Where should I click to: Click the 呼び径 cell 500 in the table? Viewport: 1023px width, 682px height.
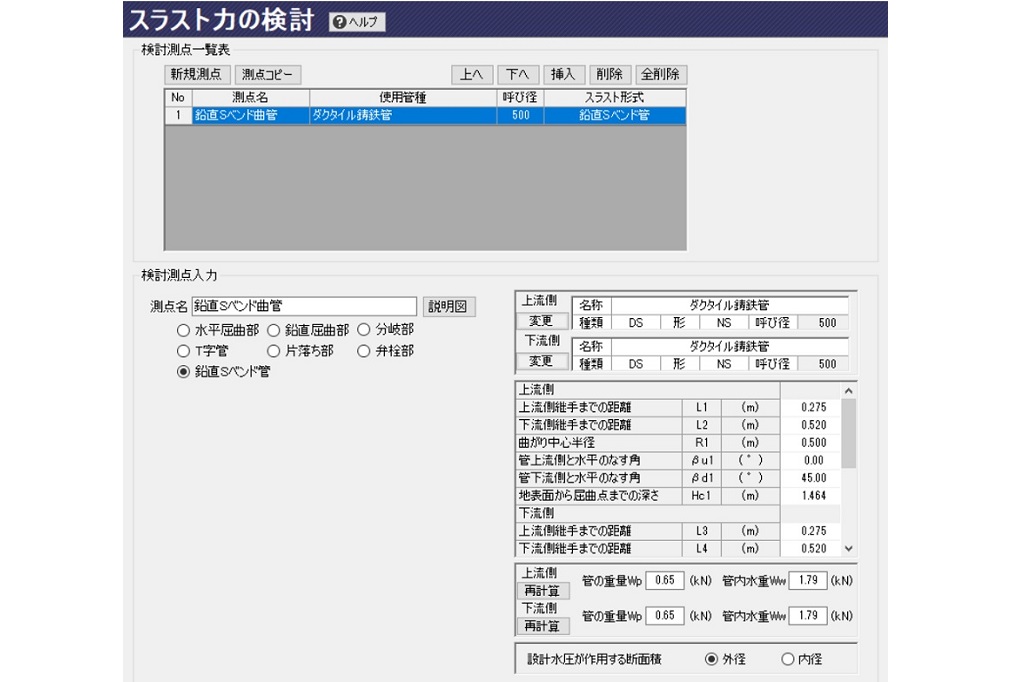(x=520, y=116)
